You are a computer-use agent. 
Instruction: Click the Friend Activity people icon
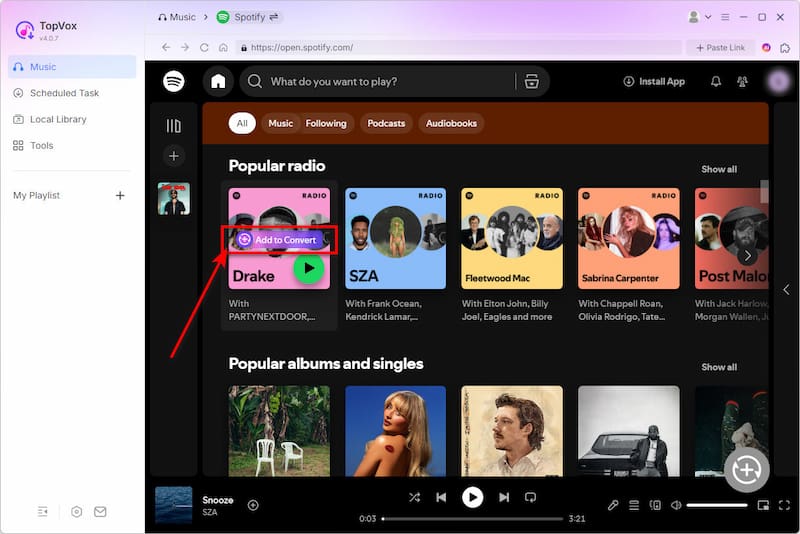[742, 82]
